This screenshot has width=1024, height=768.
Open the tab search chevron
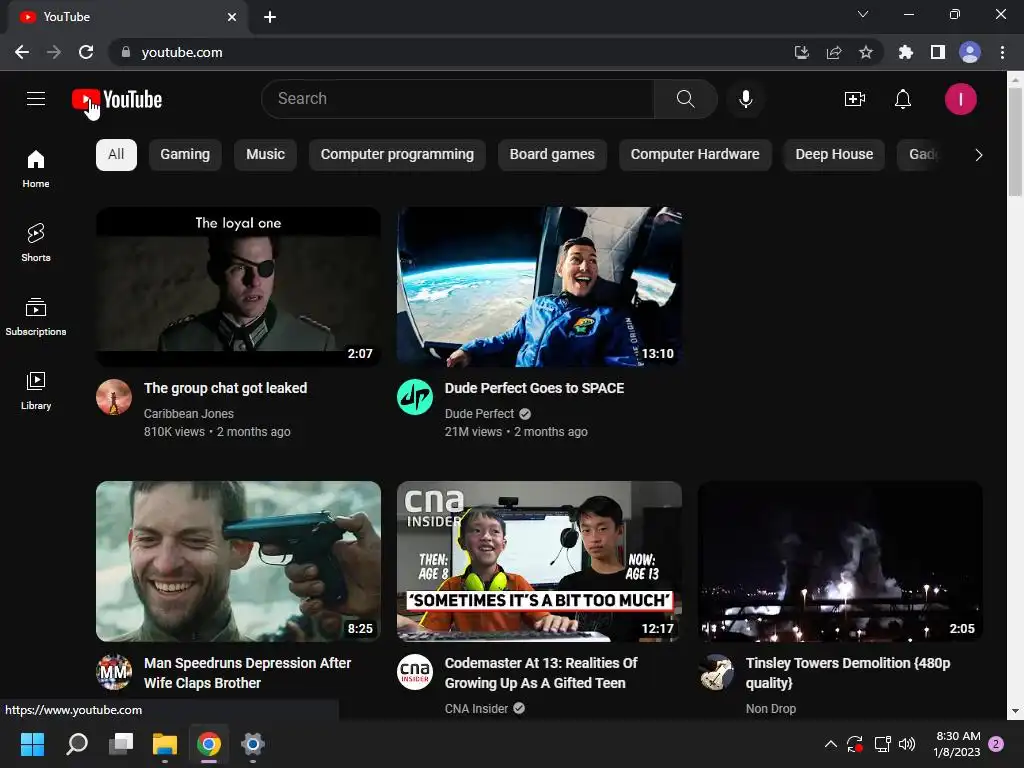pos(863,14)
